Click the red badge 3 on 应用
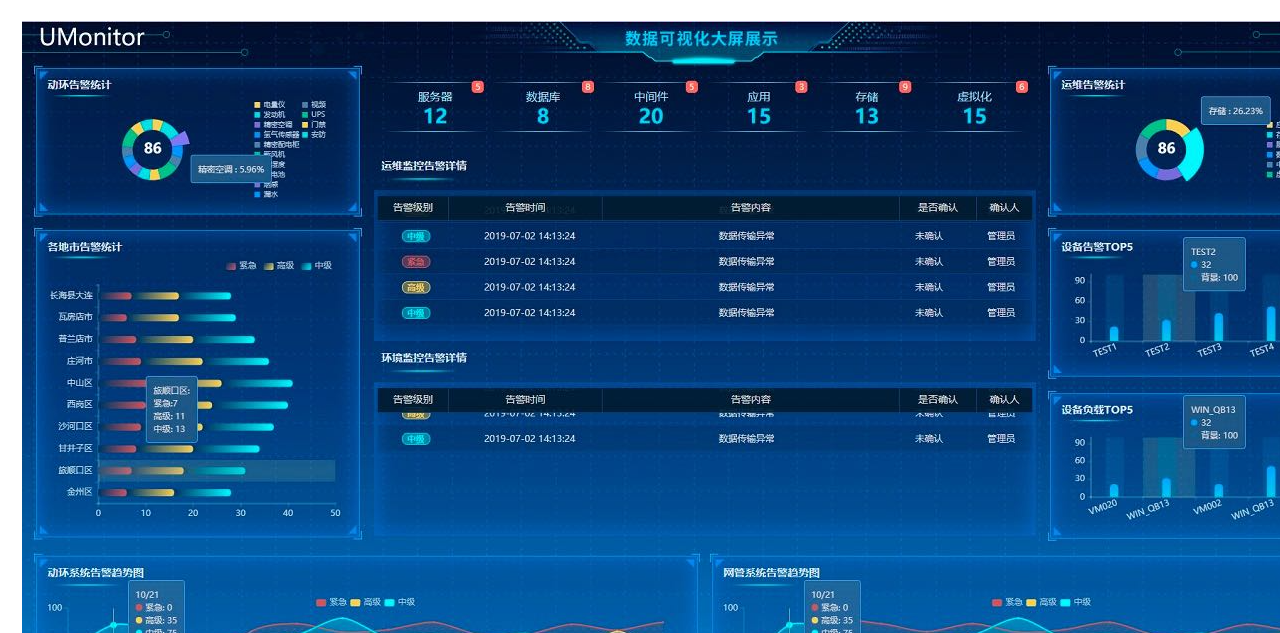Viewport: 1280px width, 633px height. pos(801,87)
